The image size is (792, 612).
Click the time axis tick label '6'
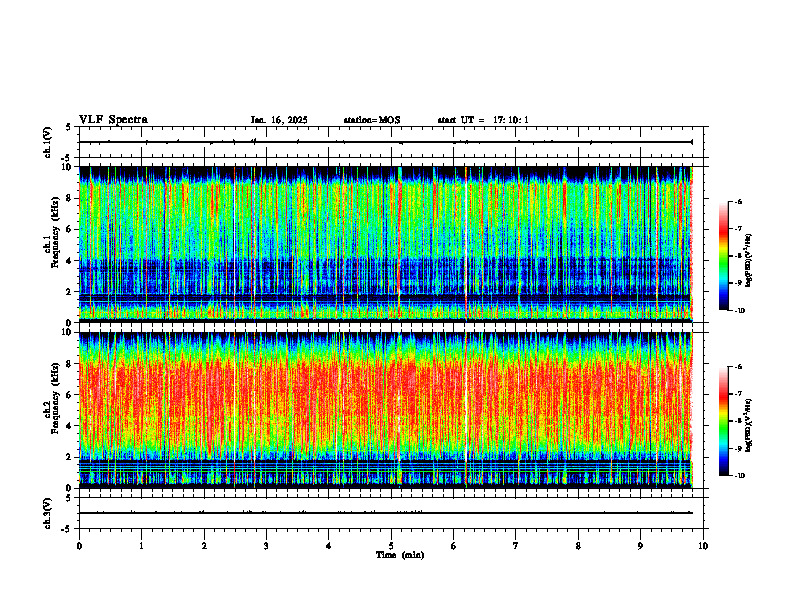[454, 546]
